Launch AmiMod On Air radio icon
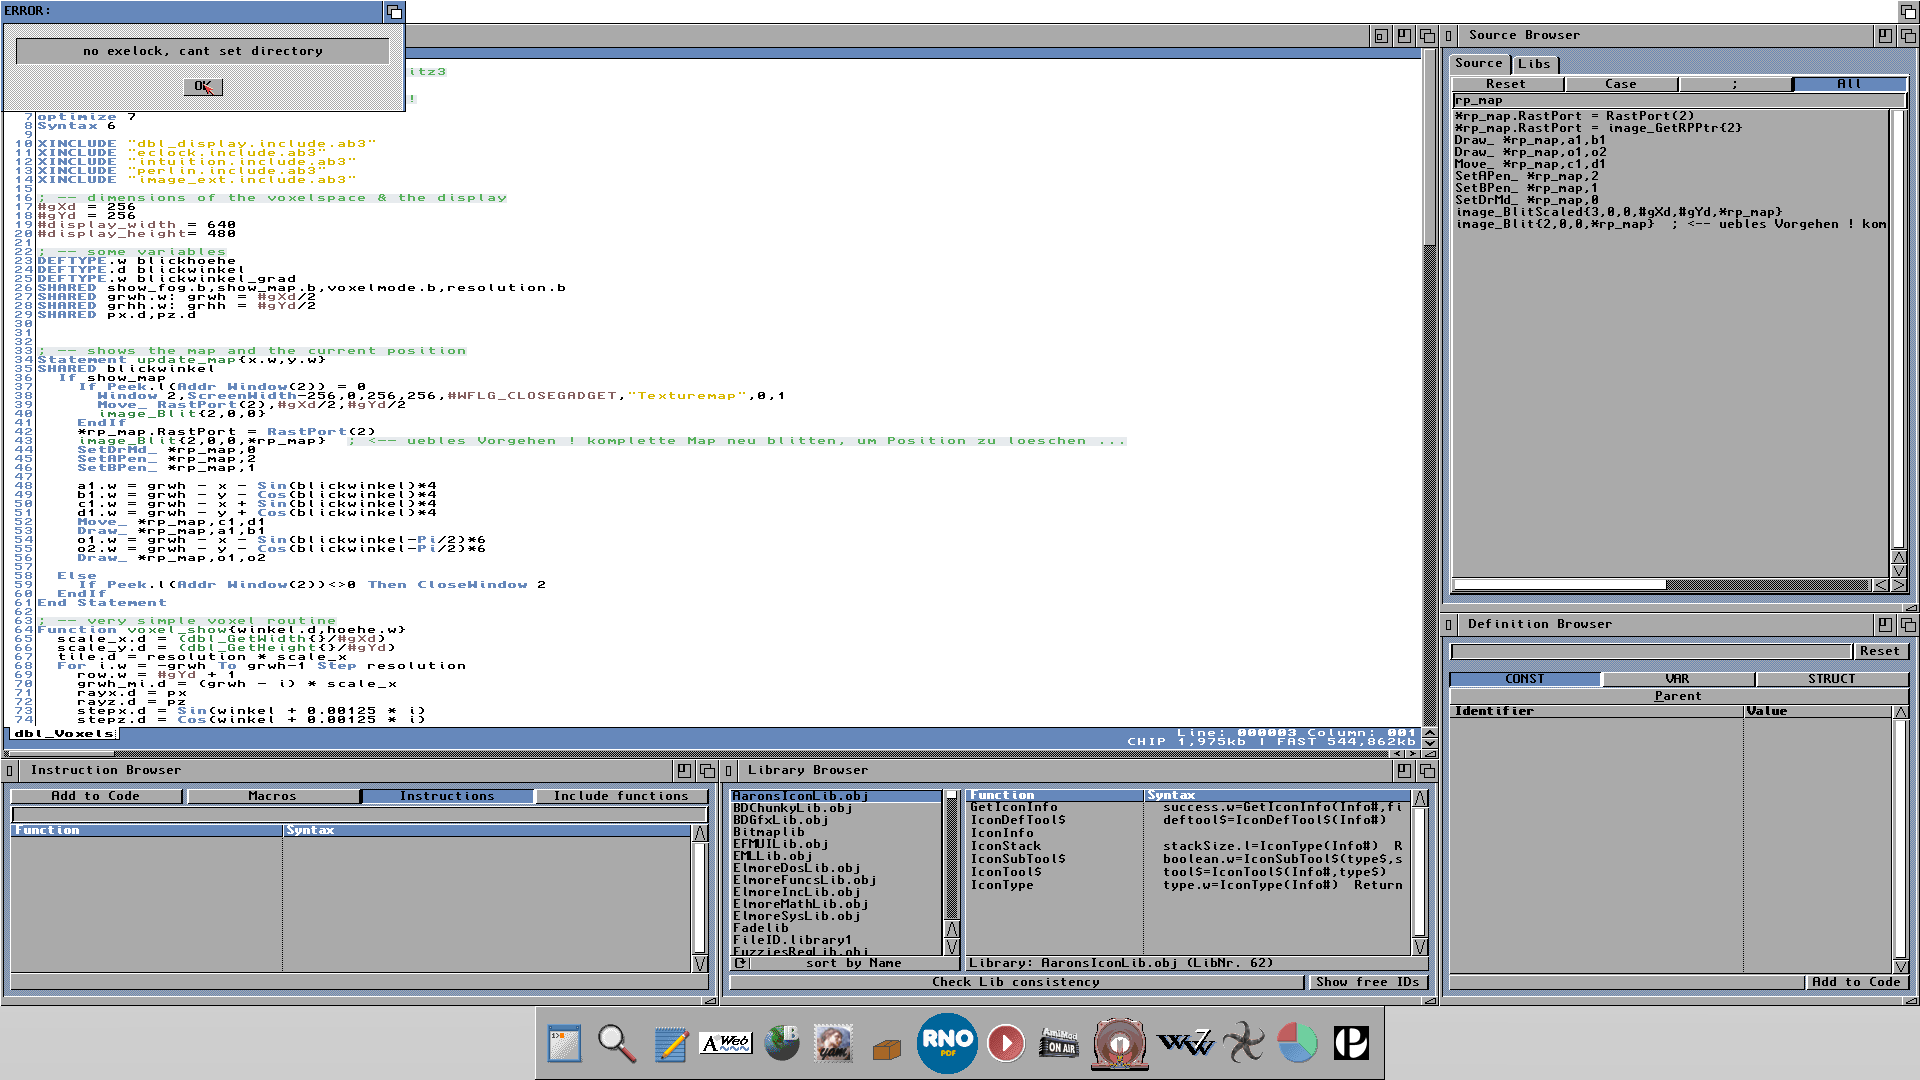 pos(1059,1043)
